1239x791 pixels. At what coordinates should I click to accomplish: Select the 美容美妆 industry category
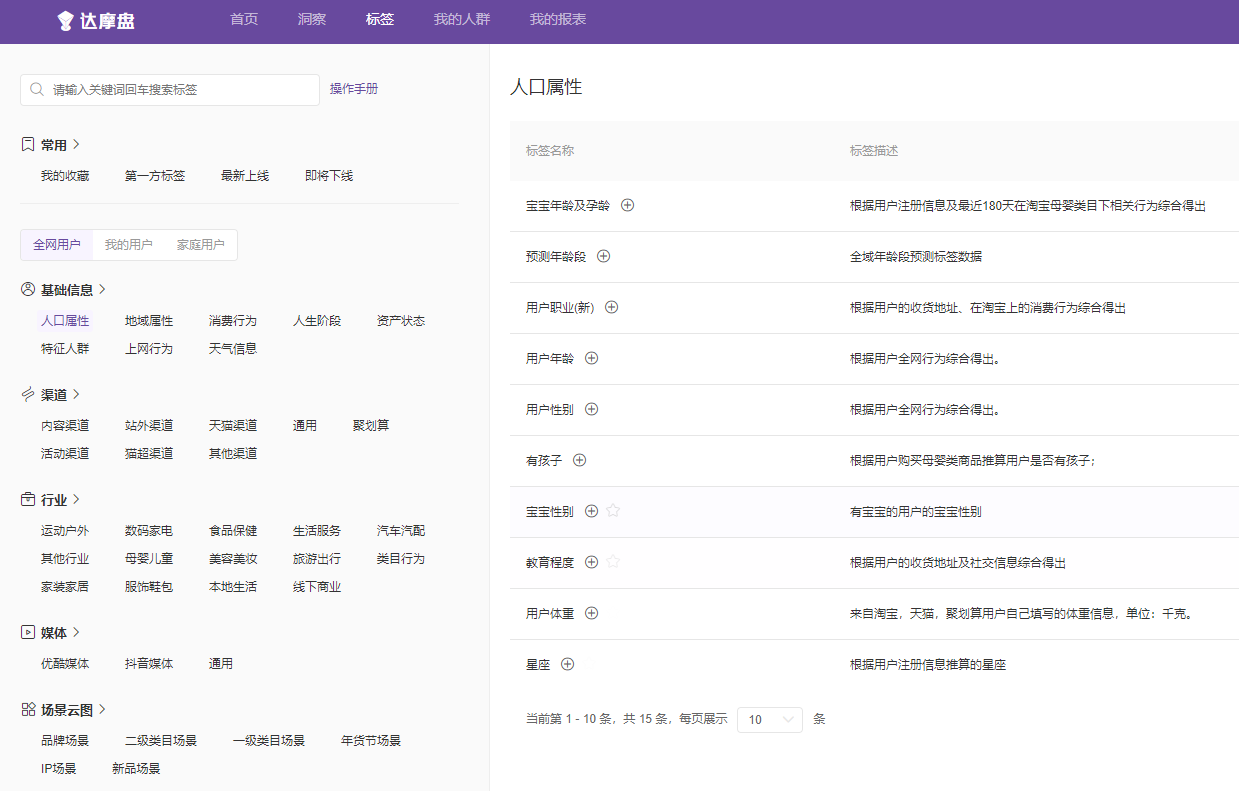(x=233, y=559)
